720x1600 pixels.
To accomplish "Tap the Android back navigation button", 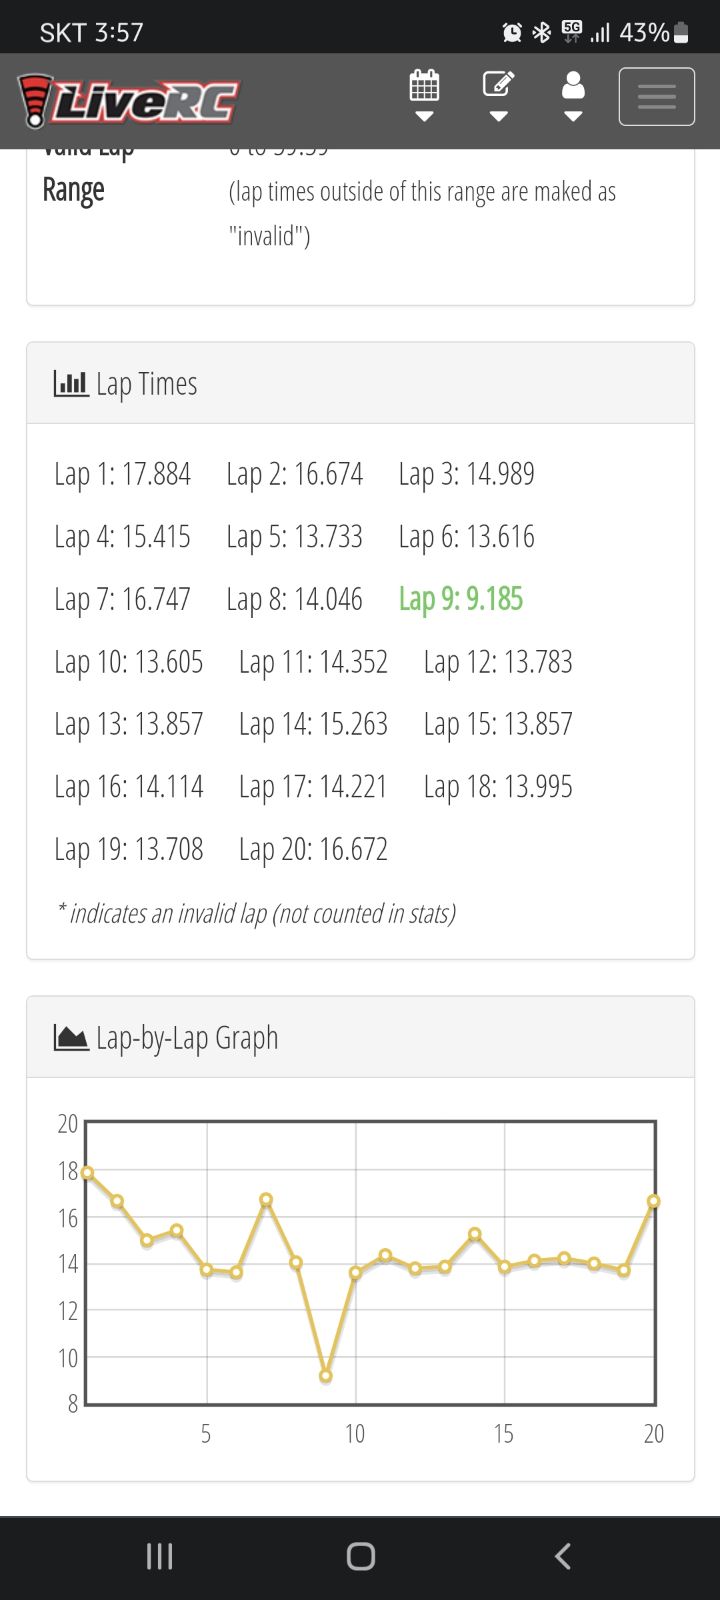I will pos(562,1556).
